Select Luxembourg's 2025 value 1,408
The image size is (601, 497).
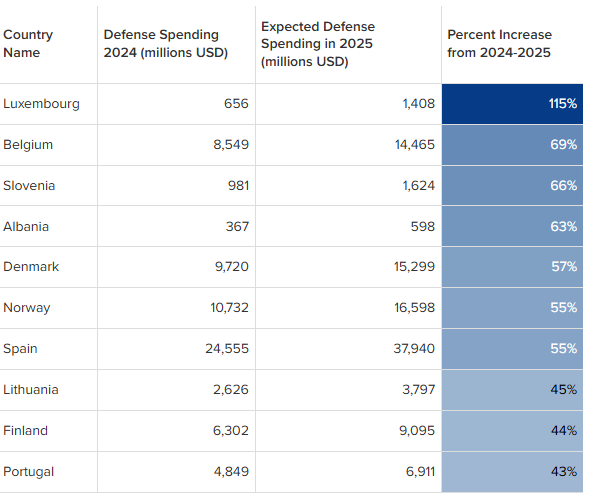pos(419,104)
